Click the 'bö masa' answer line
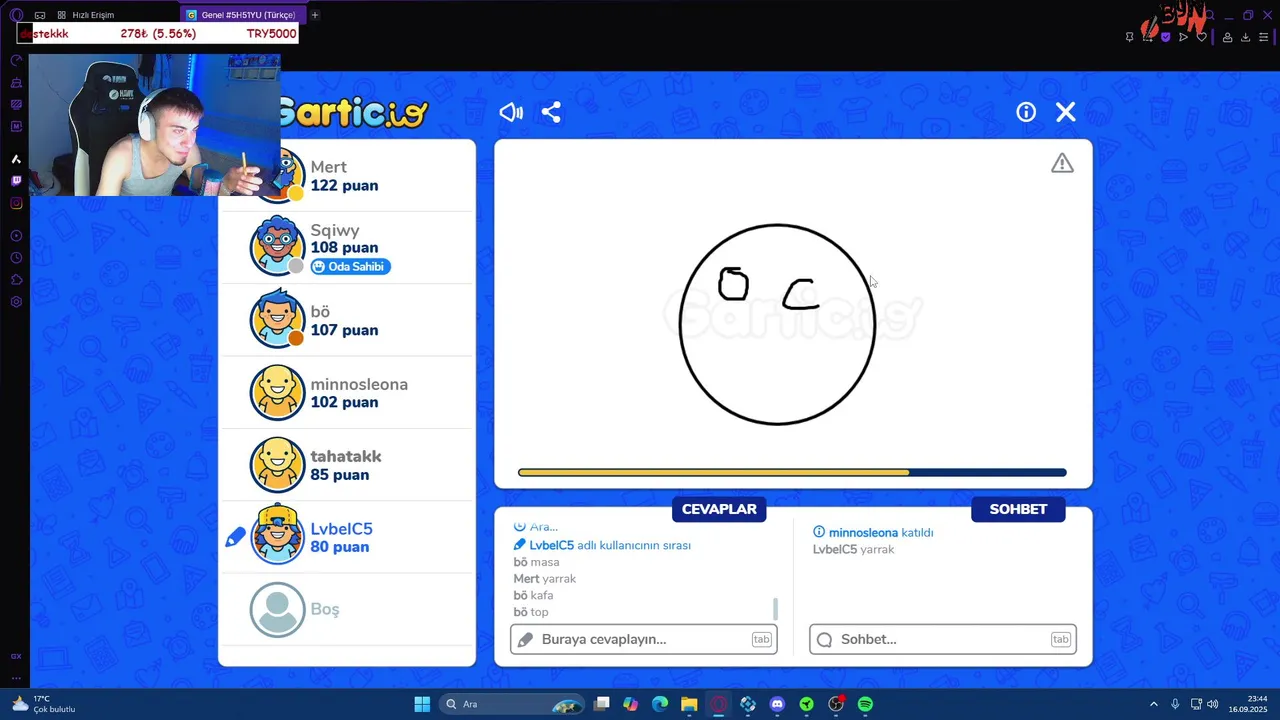Image resolution: width=1280 pixels, height=720 pixels. (536, 563)
